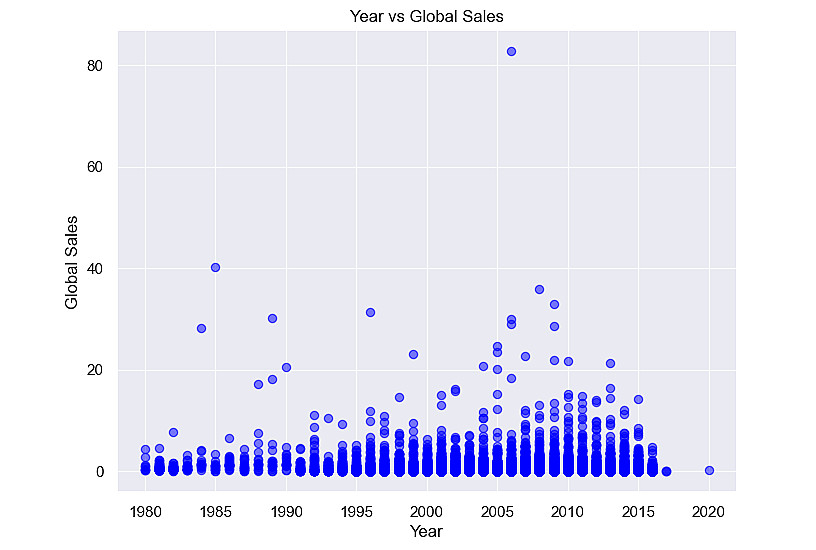Click the 1996 point near 31 sales
Screen dimensions: 816x550
point(371,313)
